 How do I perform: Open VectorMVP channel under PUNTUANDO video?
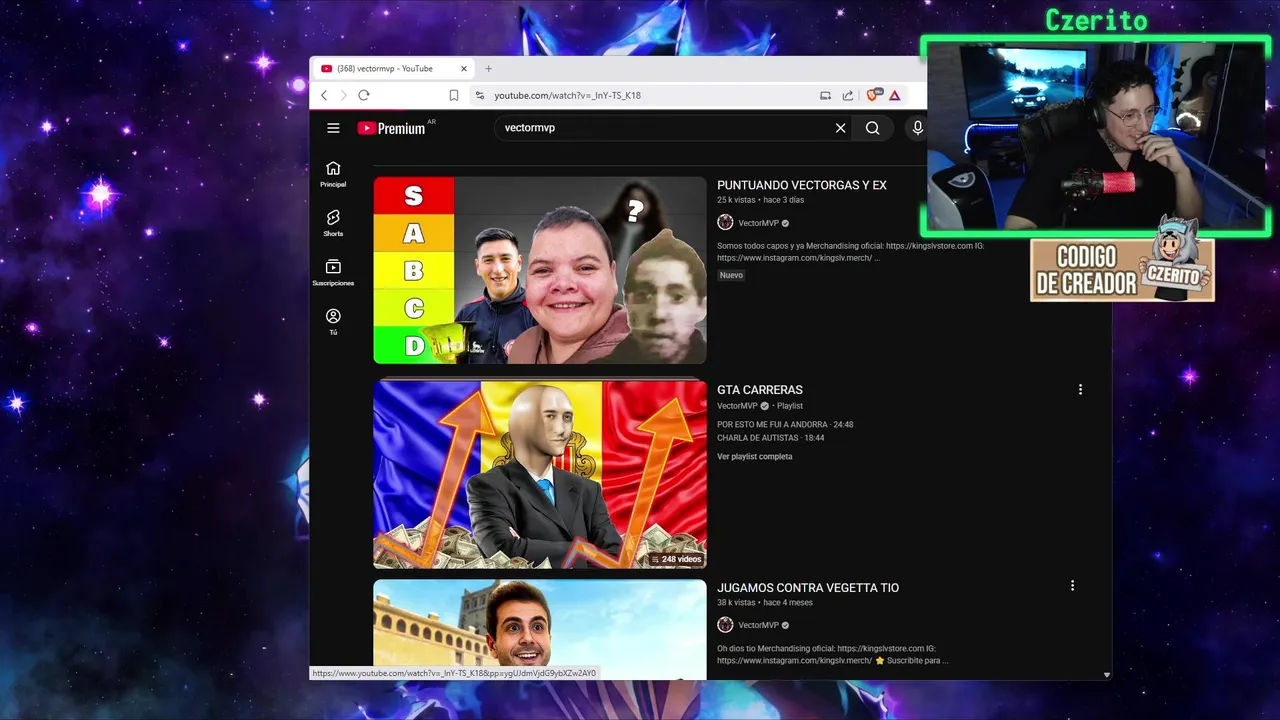(x=758, y=223)
